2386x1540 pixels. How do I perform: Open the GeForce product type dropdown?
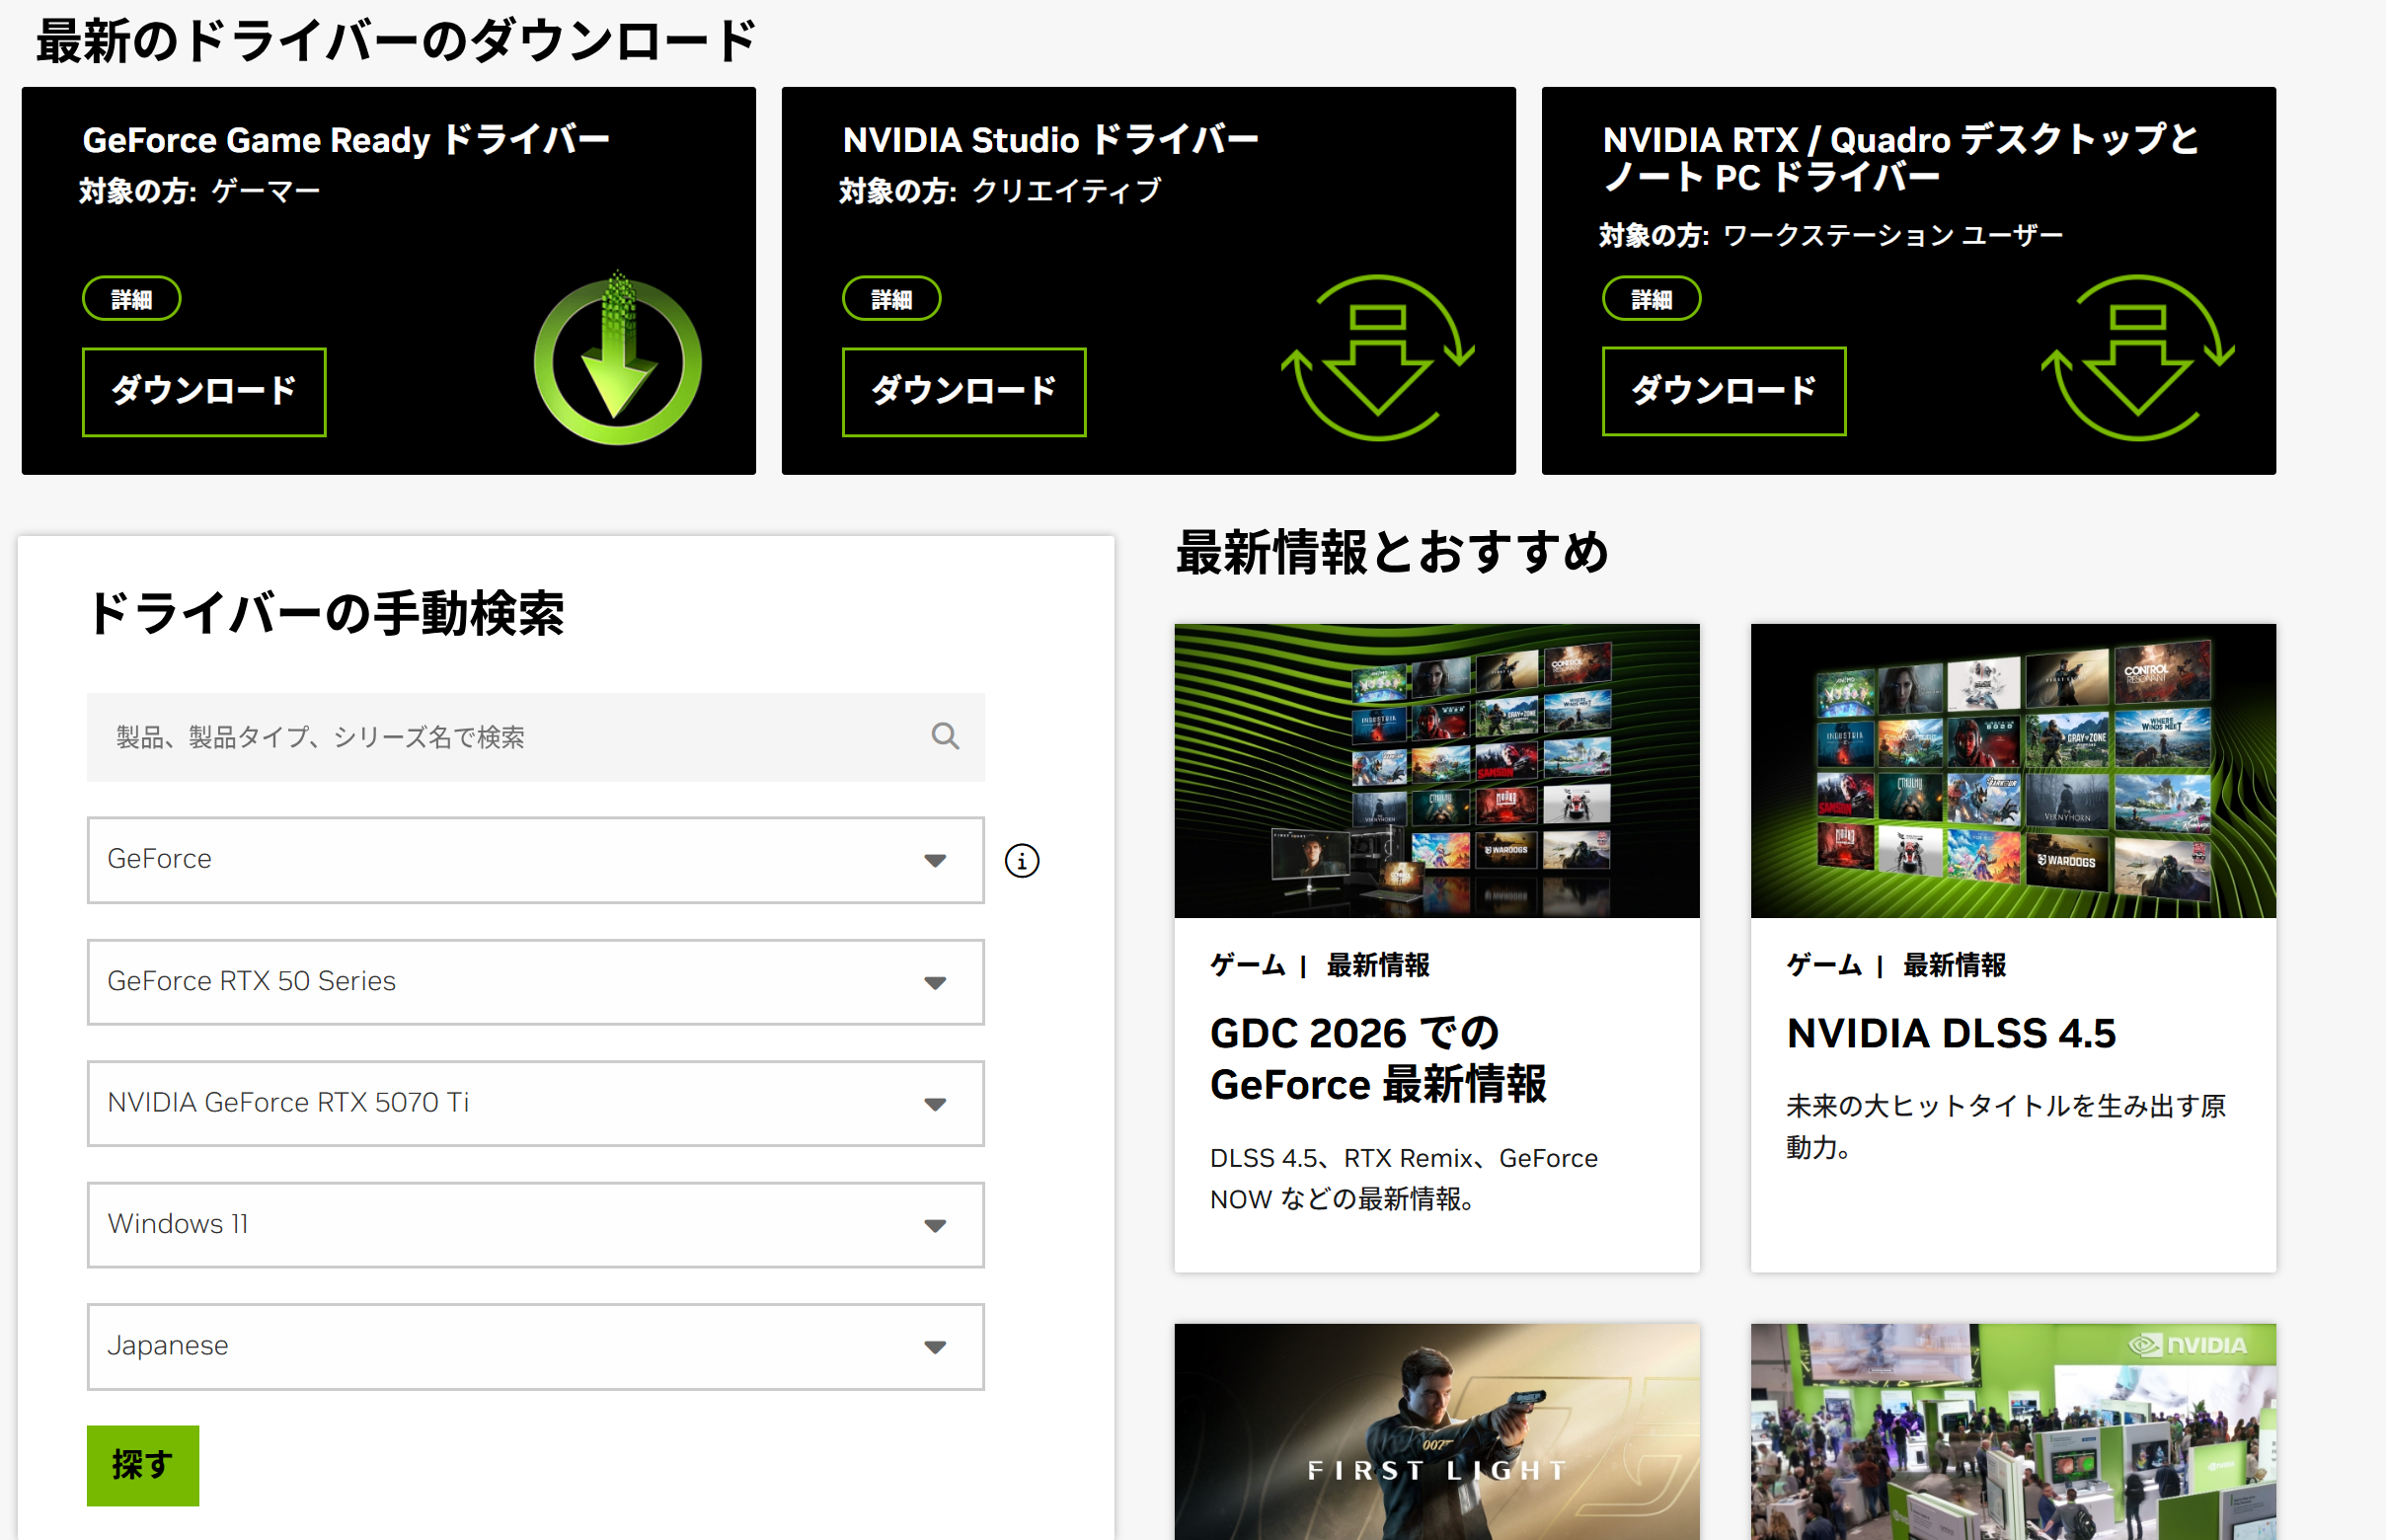pos(535,860)
